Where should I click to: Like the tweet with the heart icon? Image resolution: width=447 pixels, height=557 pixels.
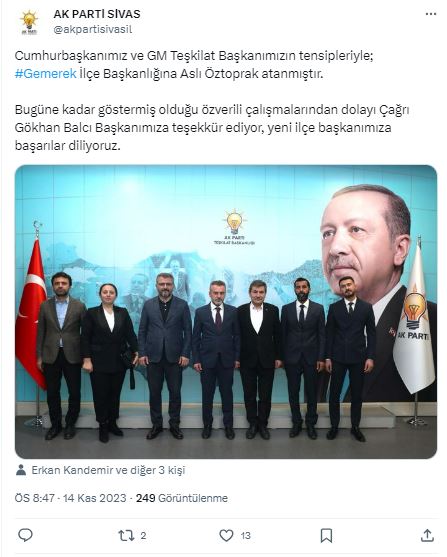tap(226, 535)
